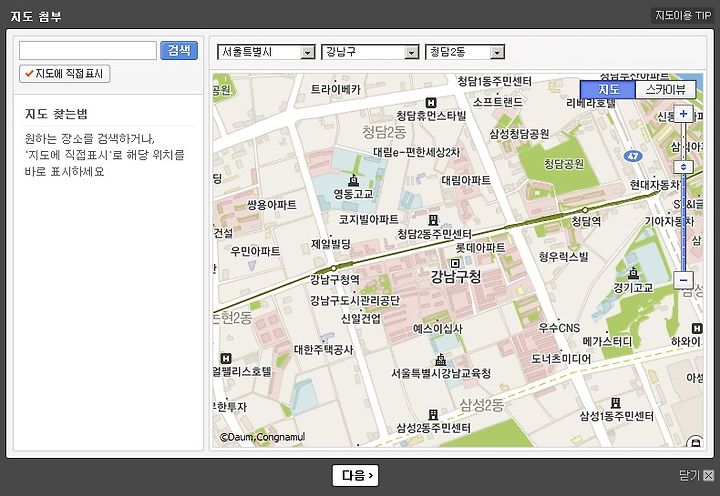Click the 대림e-편한세상2차 label

416,152
